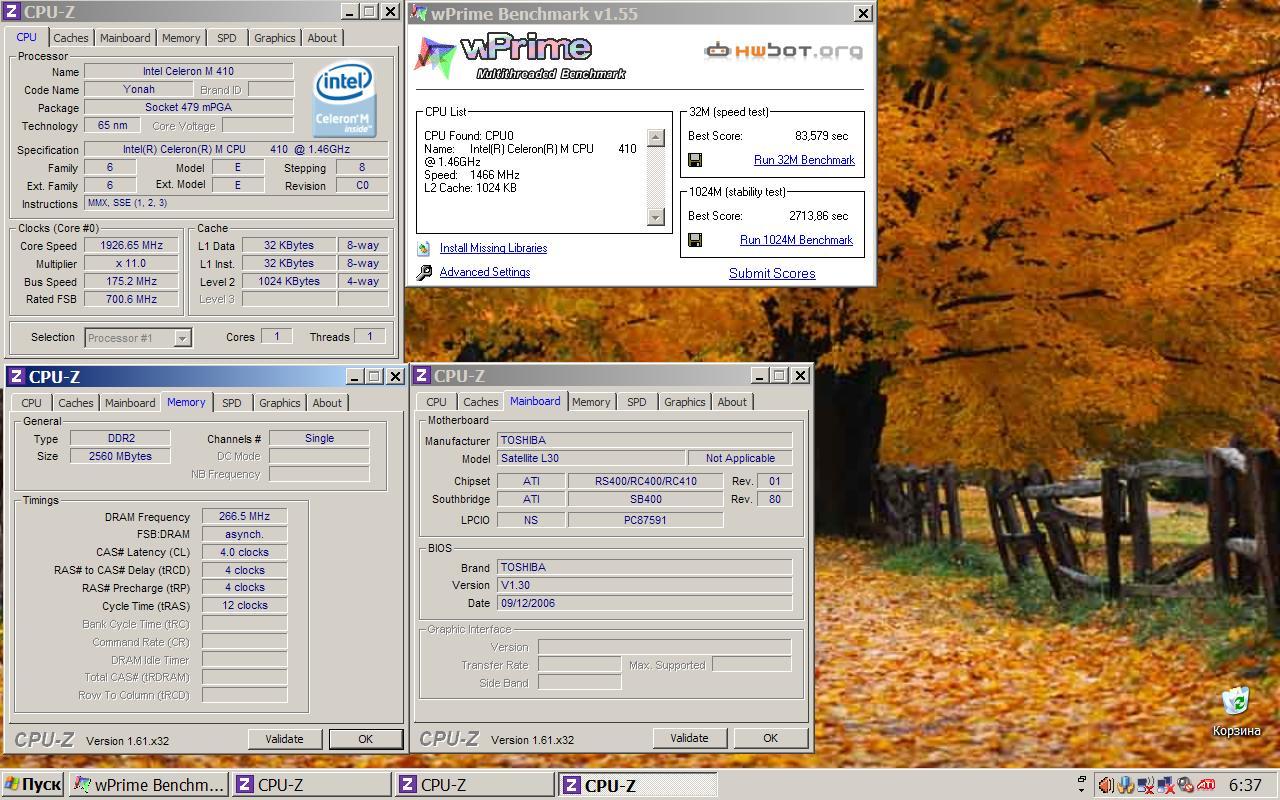The height and width of the screenshot is (800, 1280).
Task: Switch to Mainboard tab in top CPU-Z window
Action: (x=125, y=38)
